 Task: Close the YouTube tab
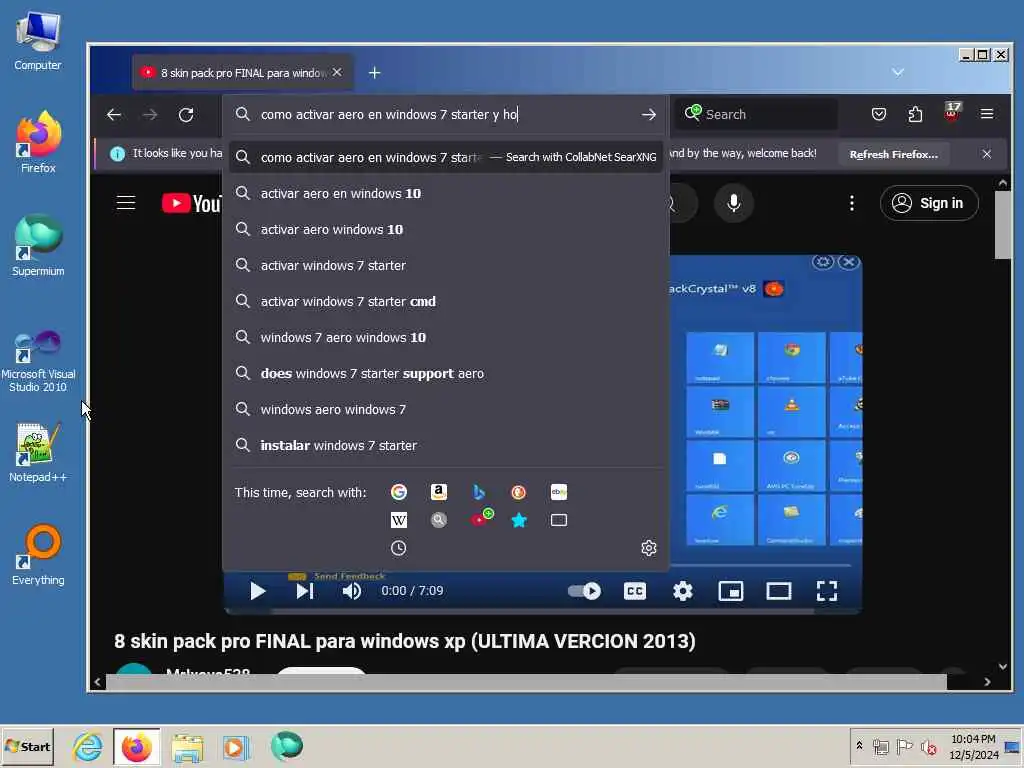click(x=337, y=72)
